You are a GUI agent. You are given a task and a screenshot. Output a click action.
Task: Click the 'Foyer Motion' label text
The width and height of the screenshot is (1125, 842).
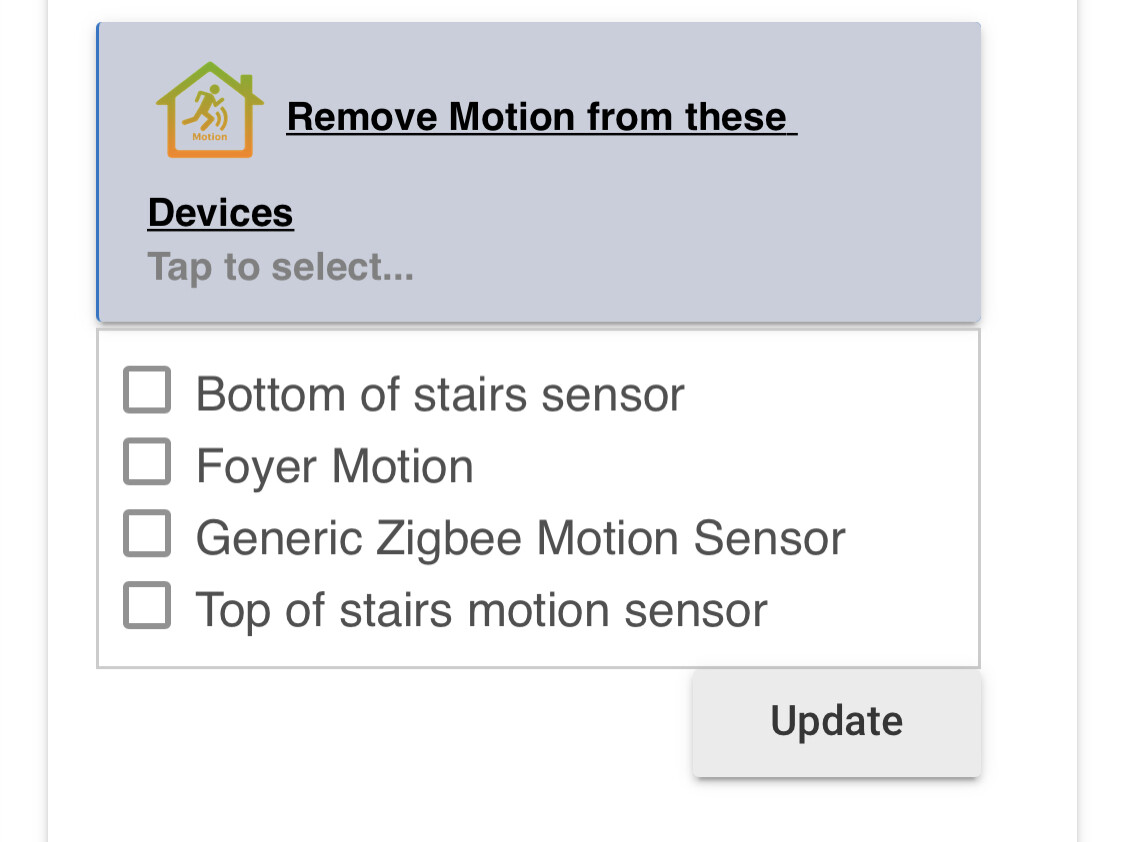[334, 466]
